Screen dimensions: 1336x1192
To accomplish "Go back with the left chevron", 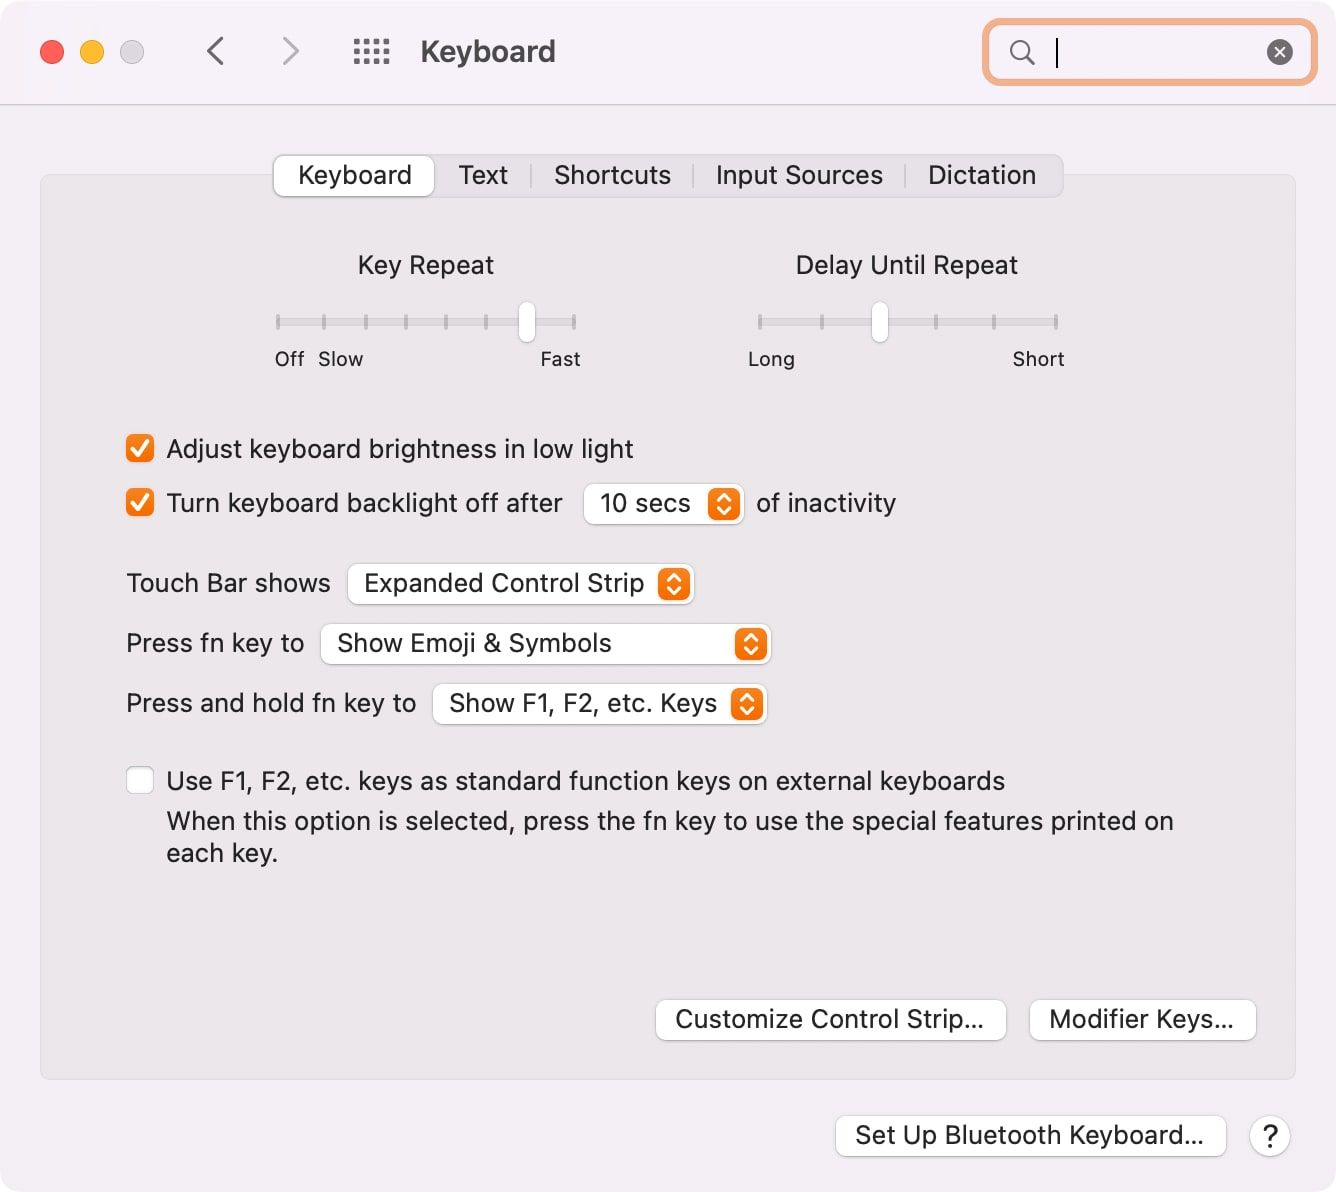I will [215, 51].
